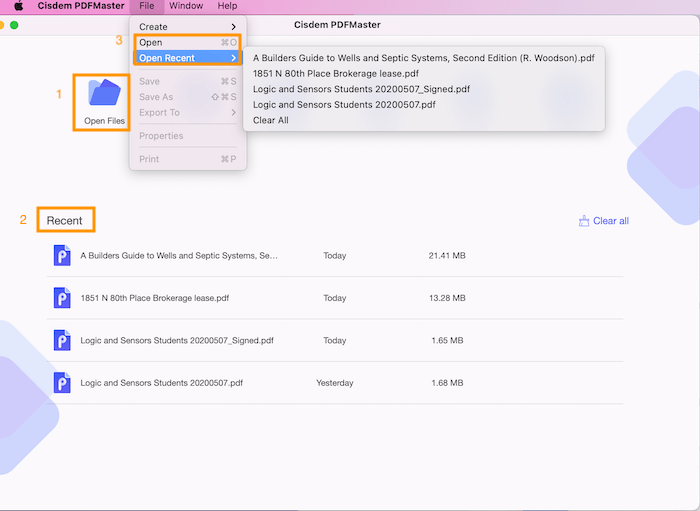This screenshot has width=700, height=511.
Task: Expand the Open Recent submenu
Action: [188, 58]
